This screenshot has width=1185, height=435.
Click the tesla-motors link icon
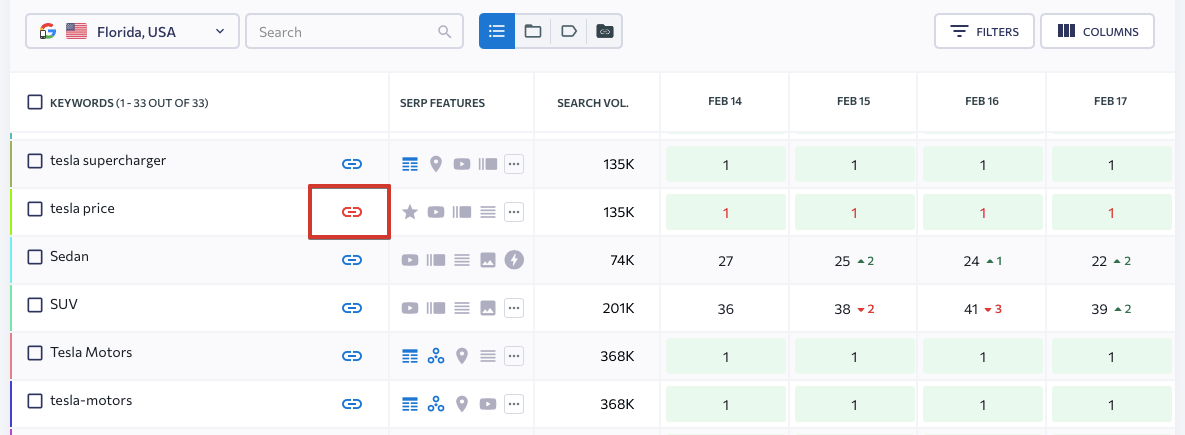click(352, 404)
